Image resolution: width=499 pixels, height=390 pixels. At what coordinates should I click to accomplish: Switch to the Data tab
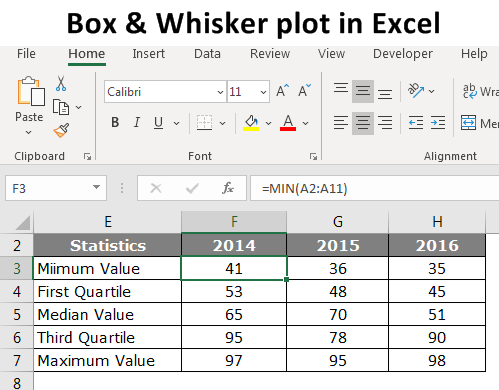207,54
